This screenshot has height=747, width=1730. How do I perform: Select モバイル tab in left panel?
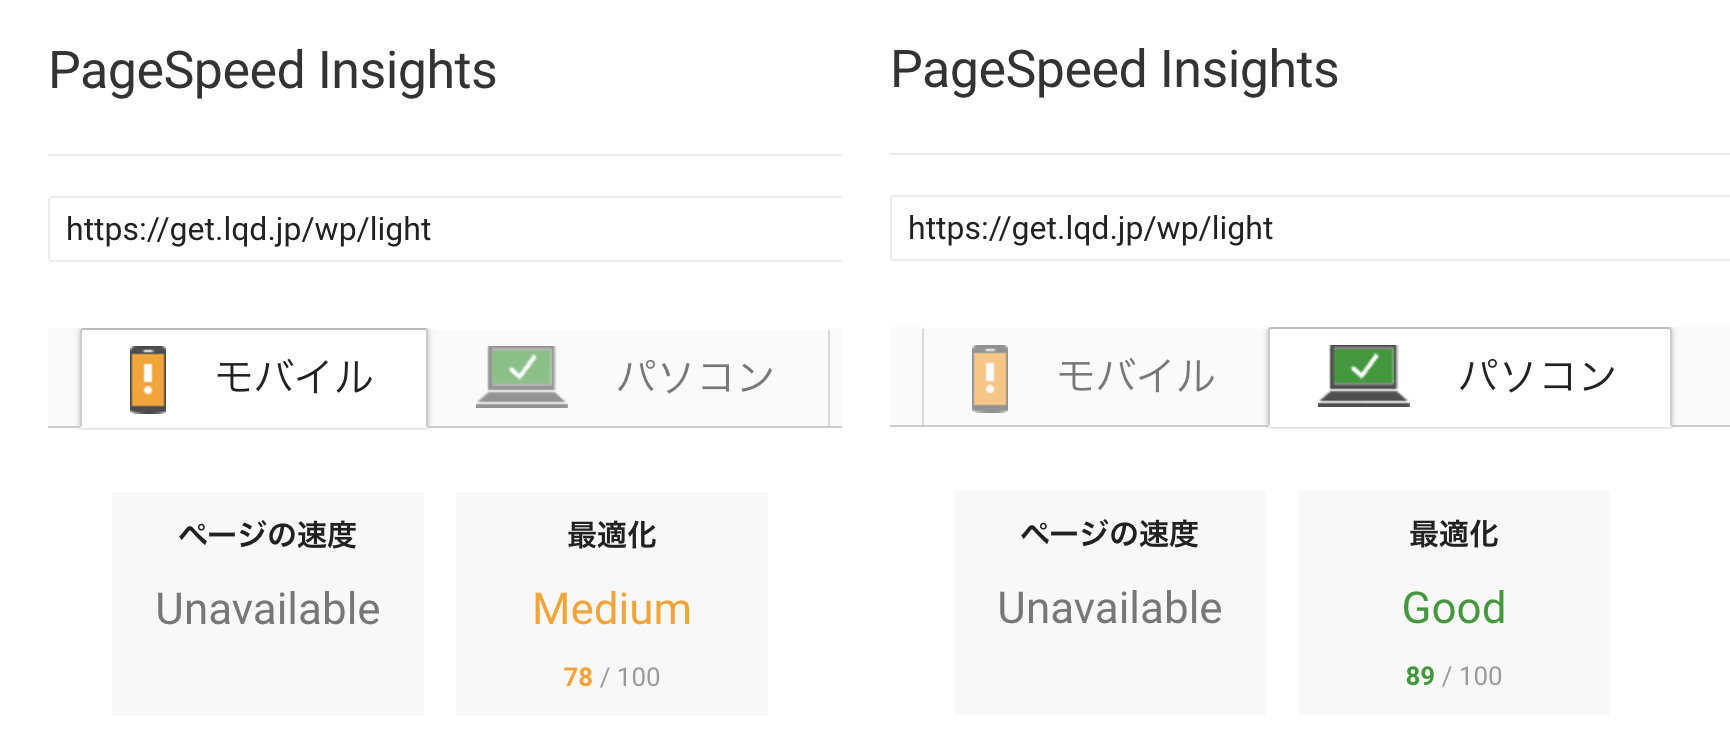(x=254, y=378)
